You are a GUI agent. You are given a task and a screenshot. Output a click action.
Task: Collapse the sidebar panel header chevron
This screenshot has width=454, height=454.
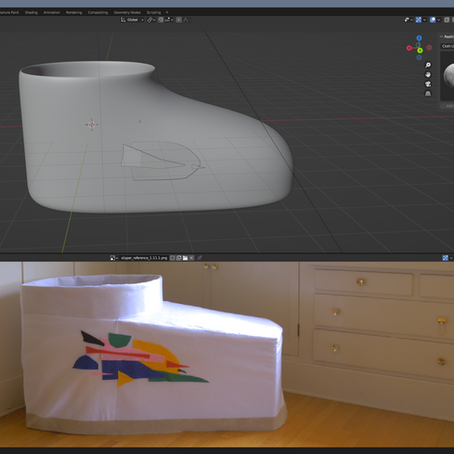441,37
